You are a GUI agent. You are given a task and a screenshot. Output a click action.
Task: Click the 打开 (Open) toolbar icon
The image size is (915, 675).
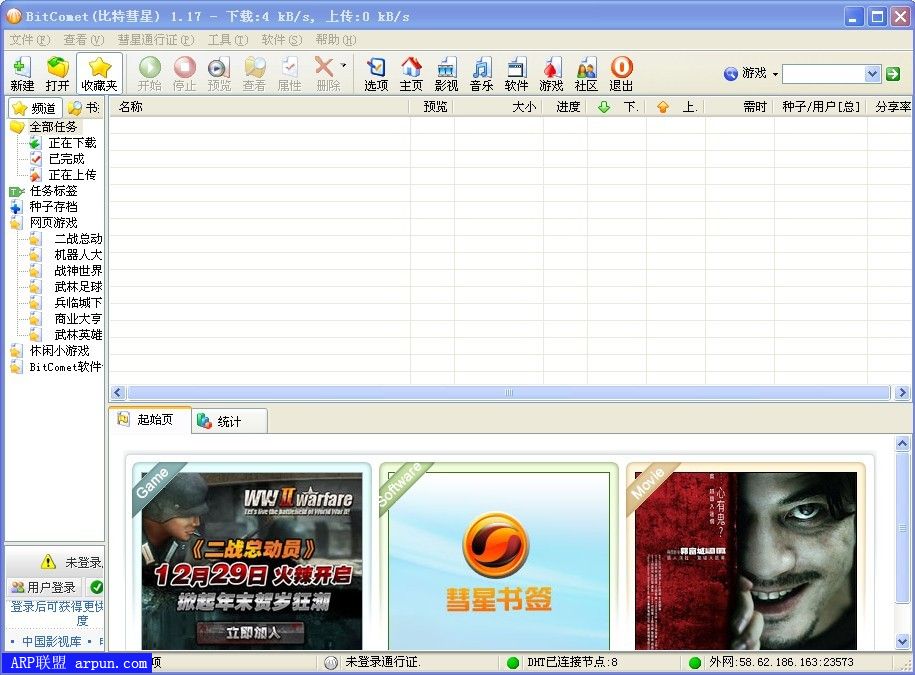(x=57, y=74)
